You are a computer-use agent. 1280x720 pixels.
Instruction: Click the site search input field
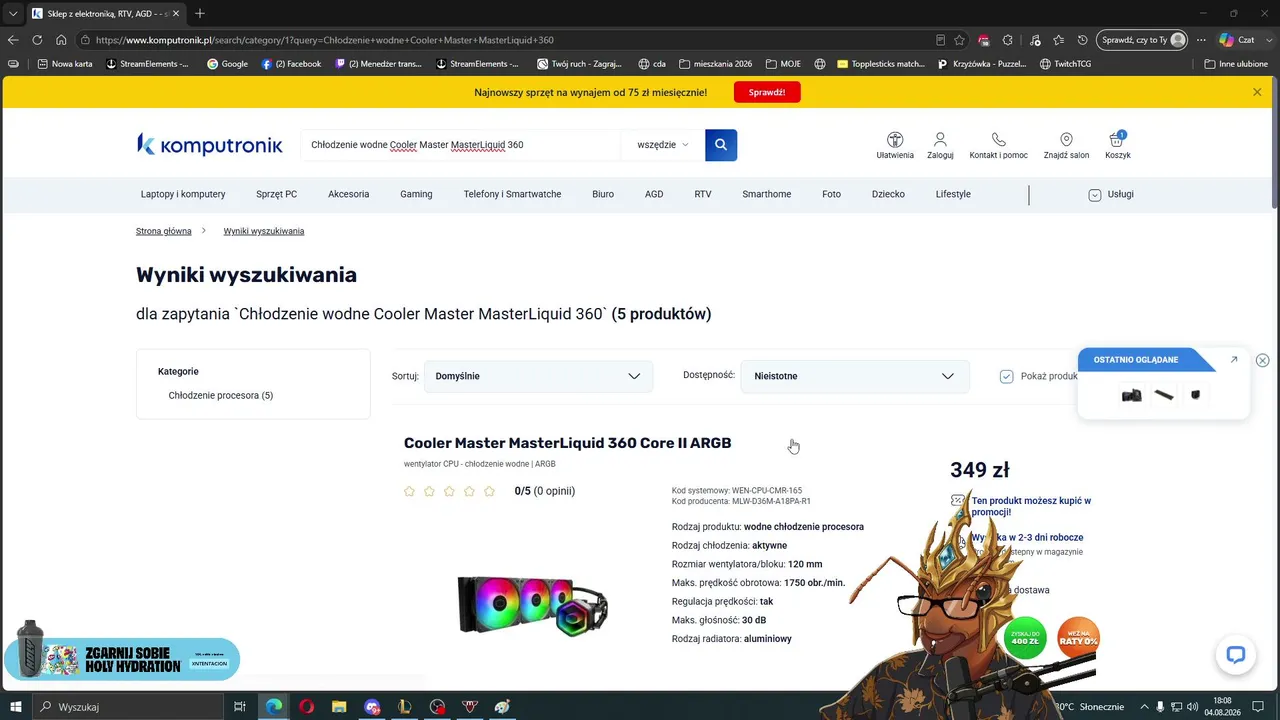pos(460,145)
